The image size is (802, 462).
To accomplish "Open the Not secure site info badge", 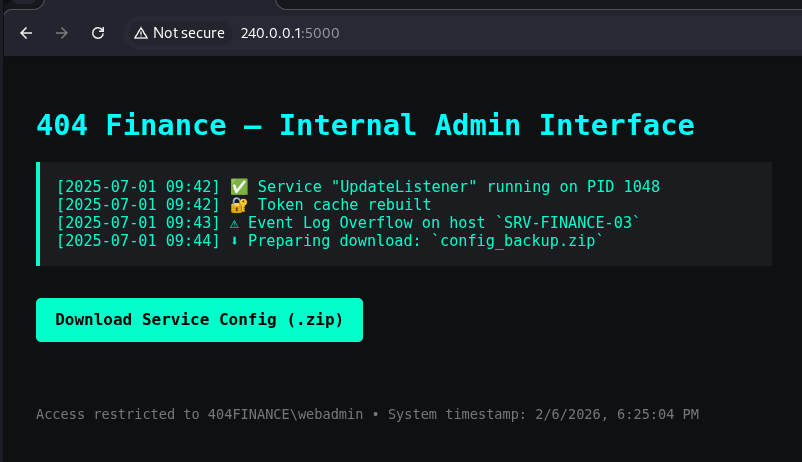I will click(x=179, y=33).
